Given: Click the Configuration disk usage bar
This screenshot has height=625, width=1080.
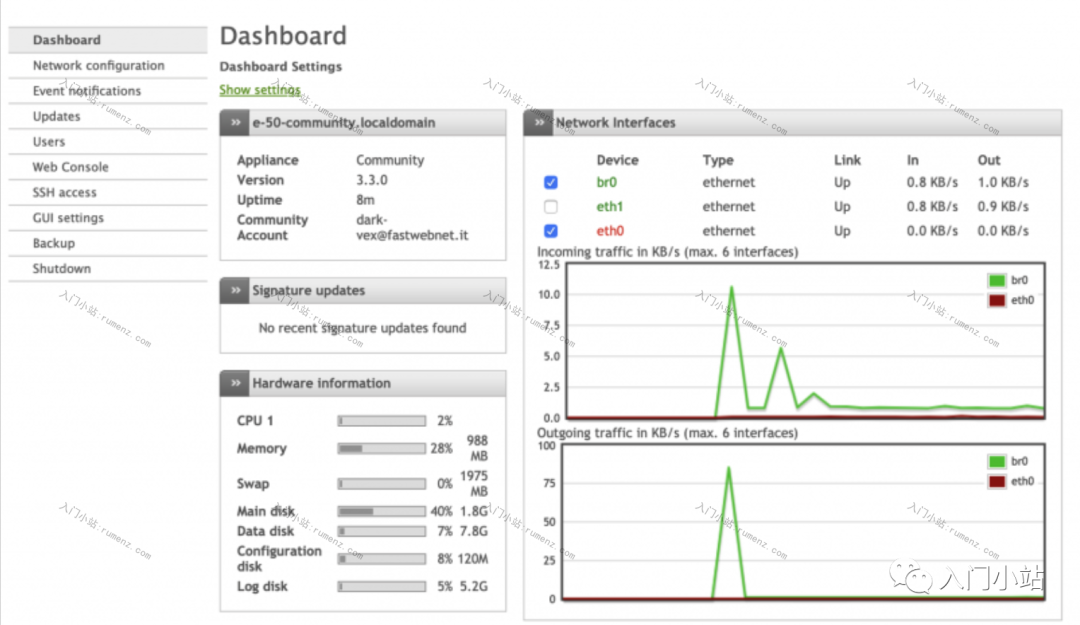Looking at the screenshot, I should click(x=382, y=559).
